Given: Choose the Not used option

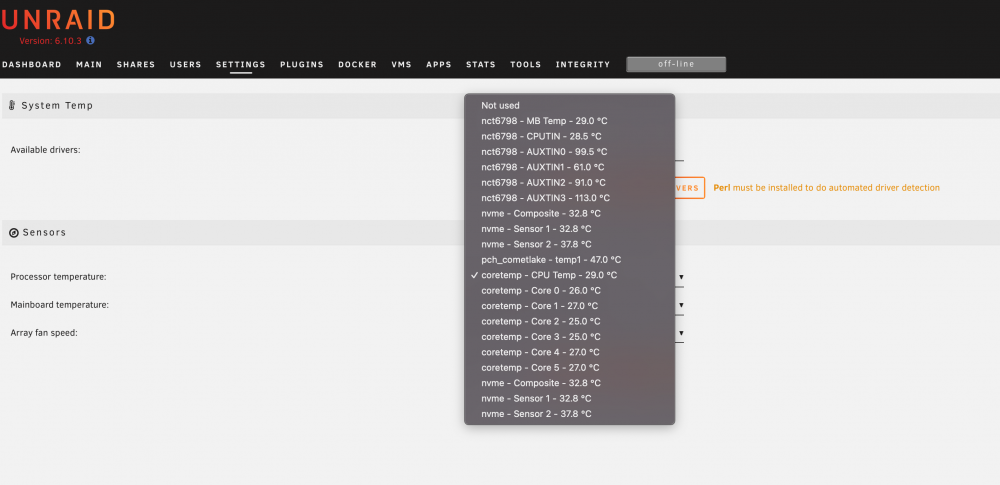Looking at the screenshot, I should (x=569, y=105).
